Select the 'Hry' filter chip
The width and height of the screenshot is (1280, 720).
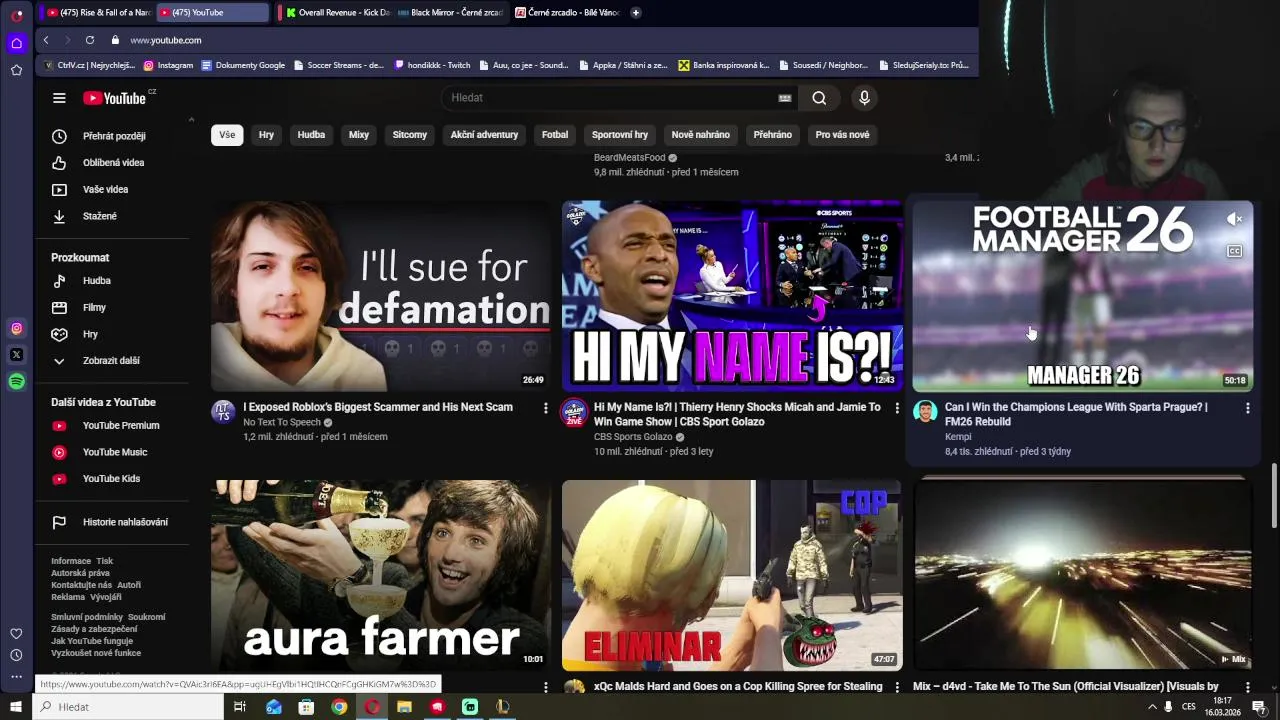[266, 135]
